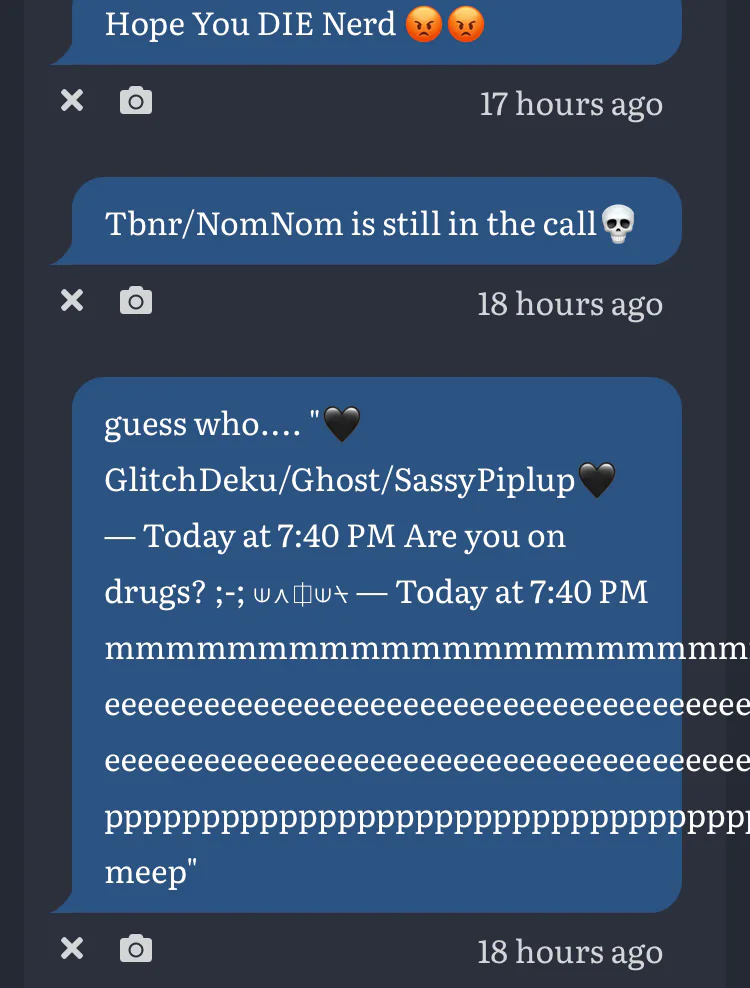Click the word "meep" closing the message

(x=146, y=873)
